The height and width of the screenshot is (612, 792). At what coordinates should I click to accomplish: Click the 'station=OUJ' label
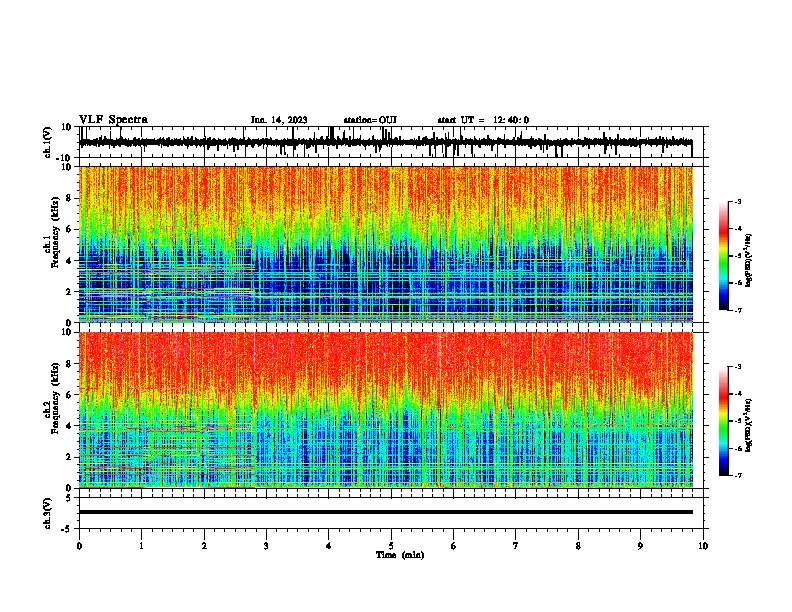point(370,120)
